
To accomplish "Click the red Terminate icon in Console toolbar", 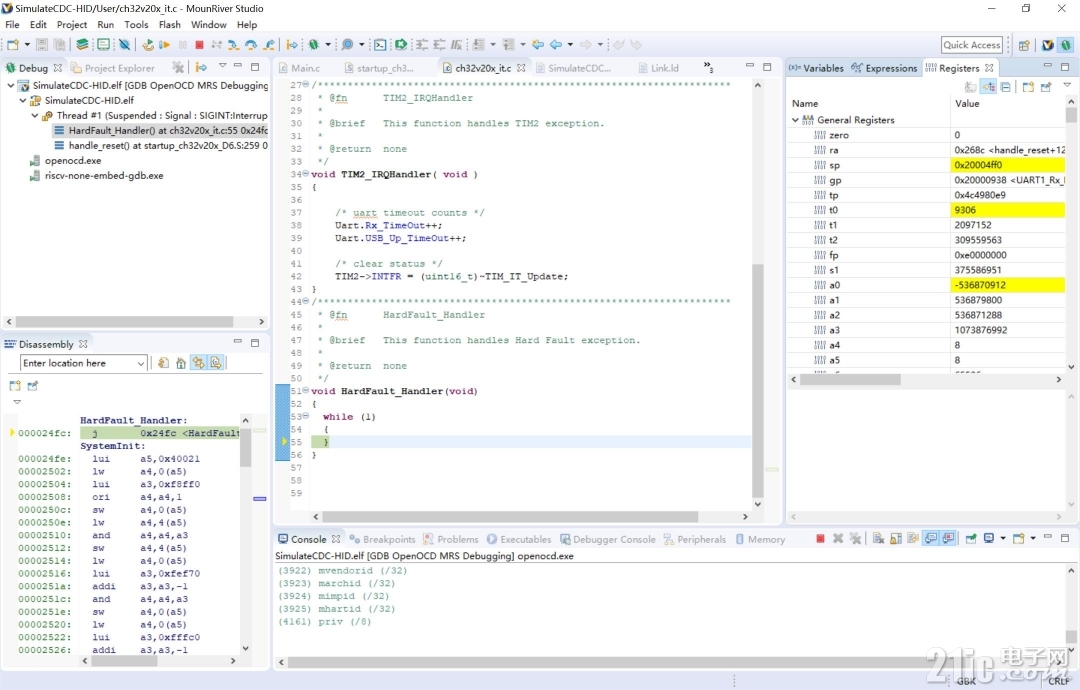I will click(820, 539).
